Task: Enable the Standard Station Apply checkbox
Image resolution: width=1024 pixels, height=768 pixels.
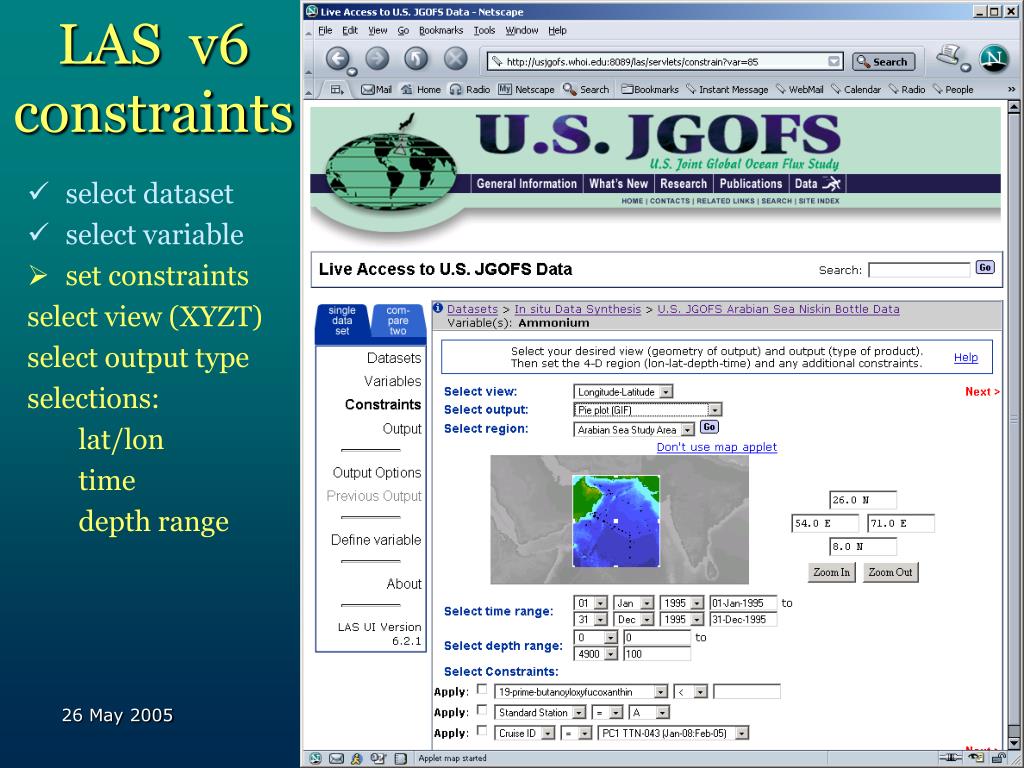Action: (x=482, y=710)
